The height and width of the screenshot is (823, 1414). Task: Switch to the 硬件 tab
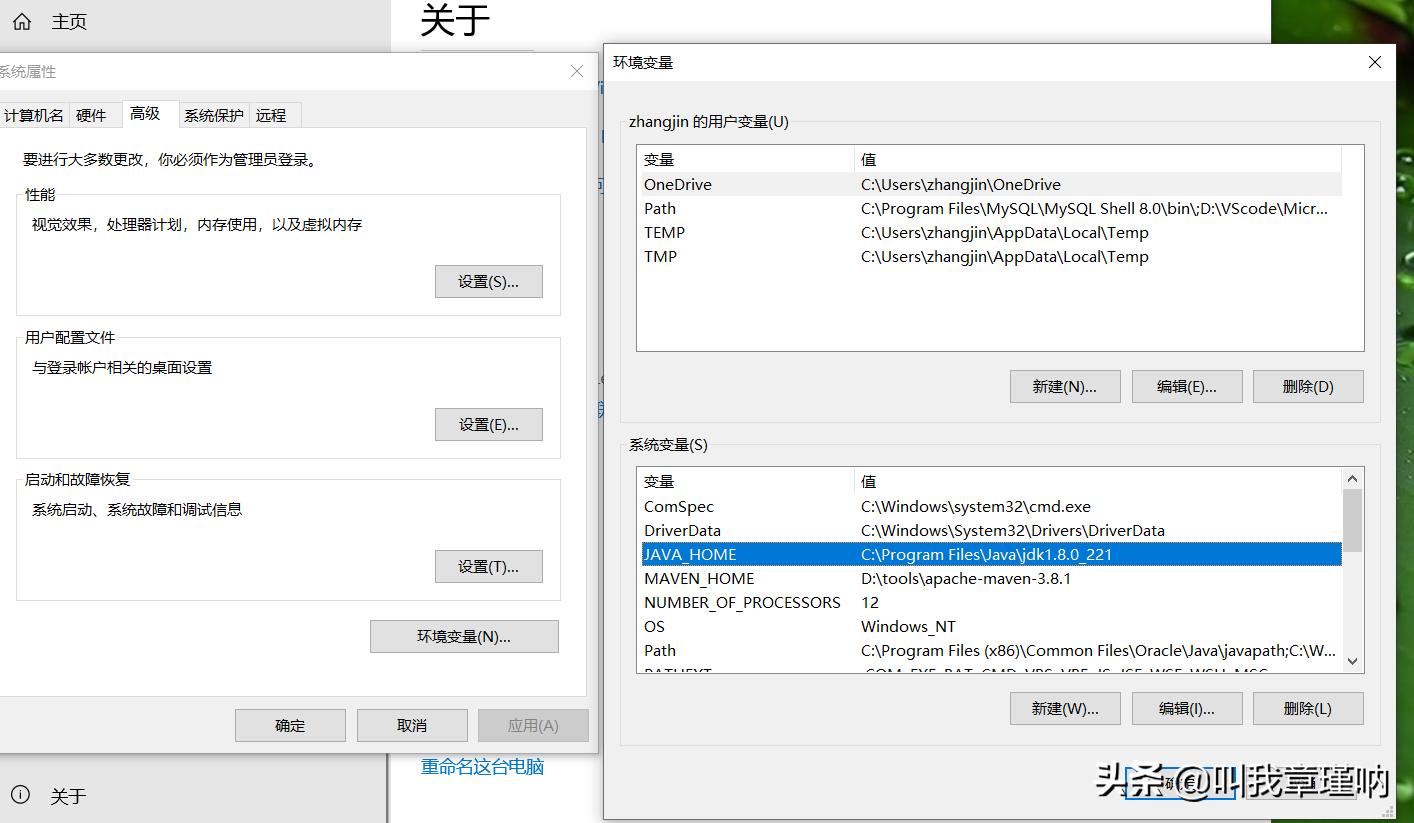click(92, 115)
